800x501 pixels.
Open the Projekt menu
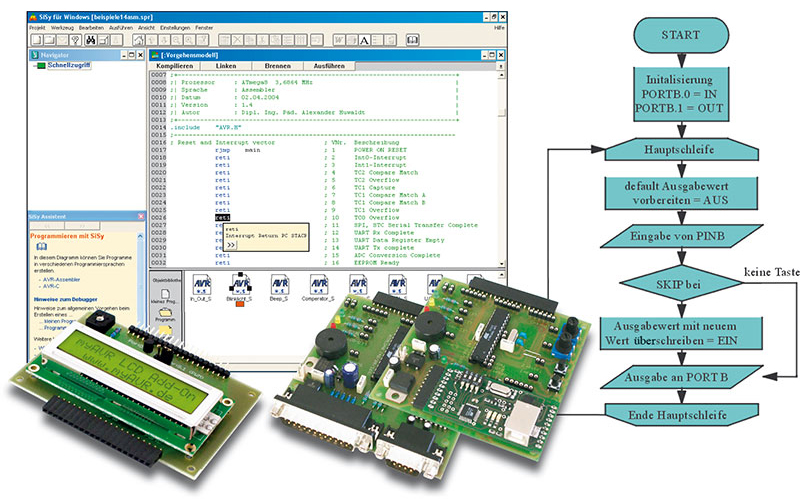tap(37, 28)
